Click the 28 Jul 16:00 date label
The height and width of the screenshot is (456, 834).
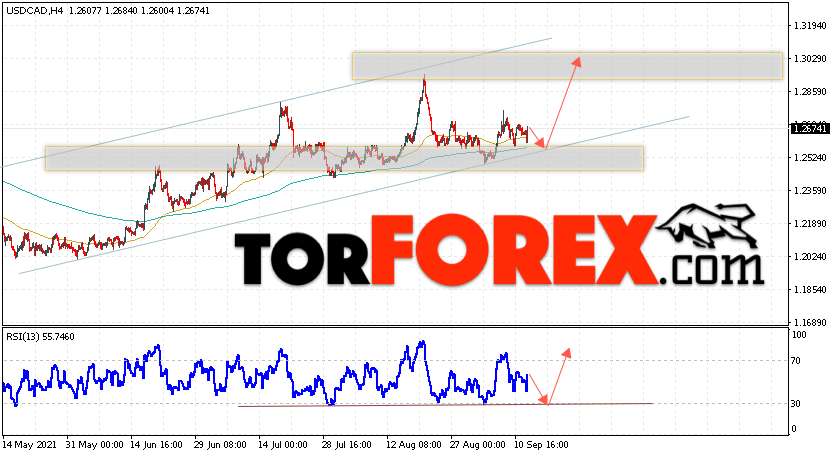pyautogui.click(x=347, y=445)
